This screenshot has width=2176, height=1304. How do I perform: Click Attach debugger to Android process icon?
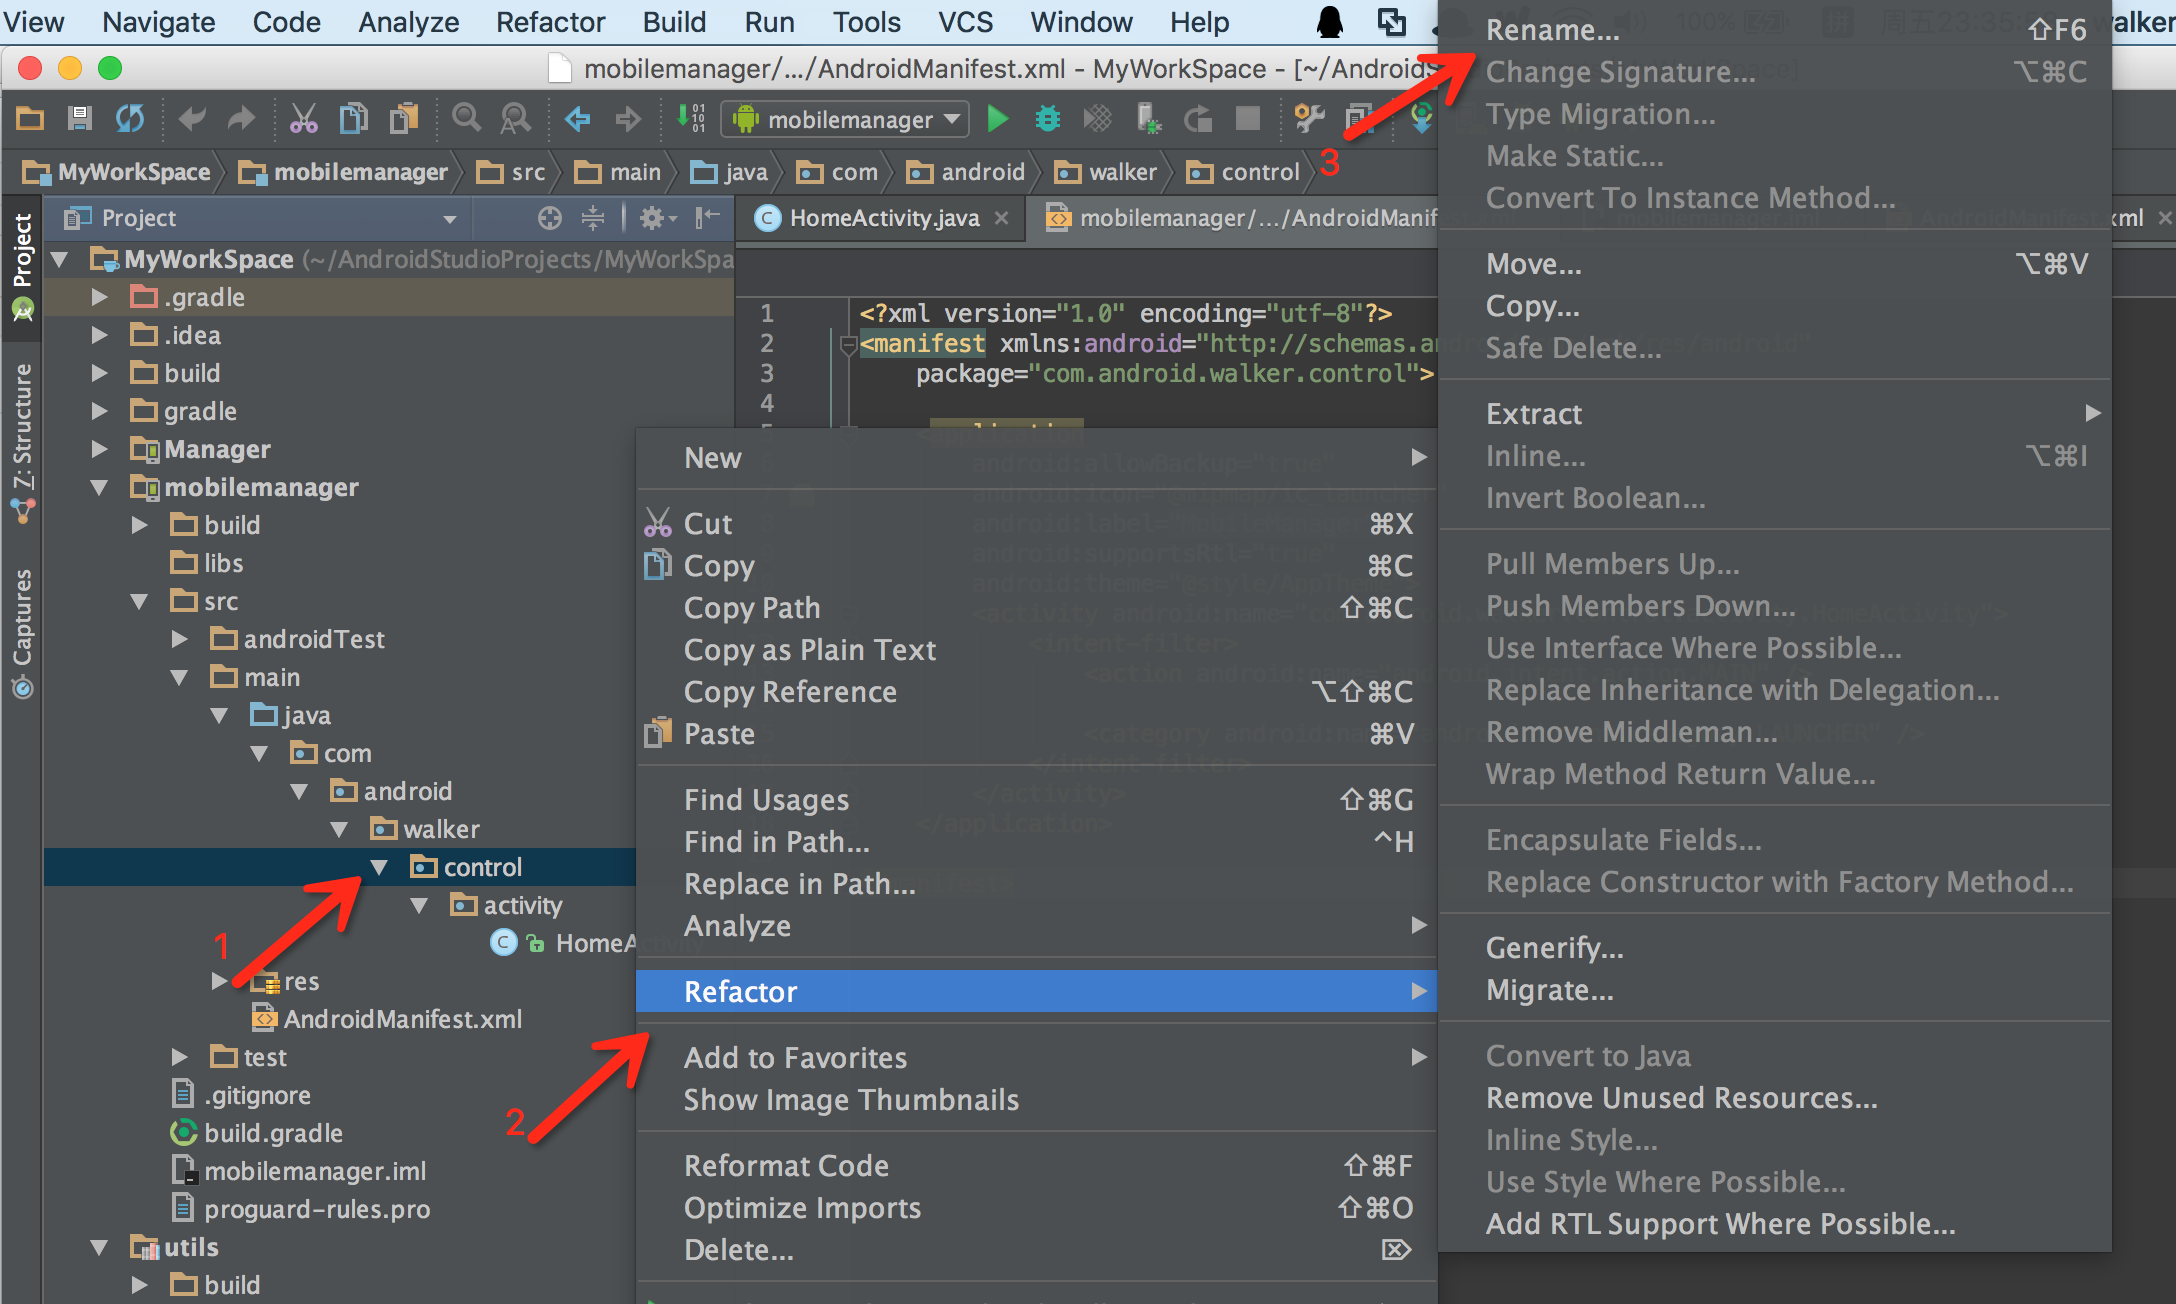[1148, 119]
